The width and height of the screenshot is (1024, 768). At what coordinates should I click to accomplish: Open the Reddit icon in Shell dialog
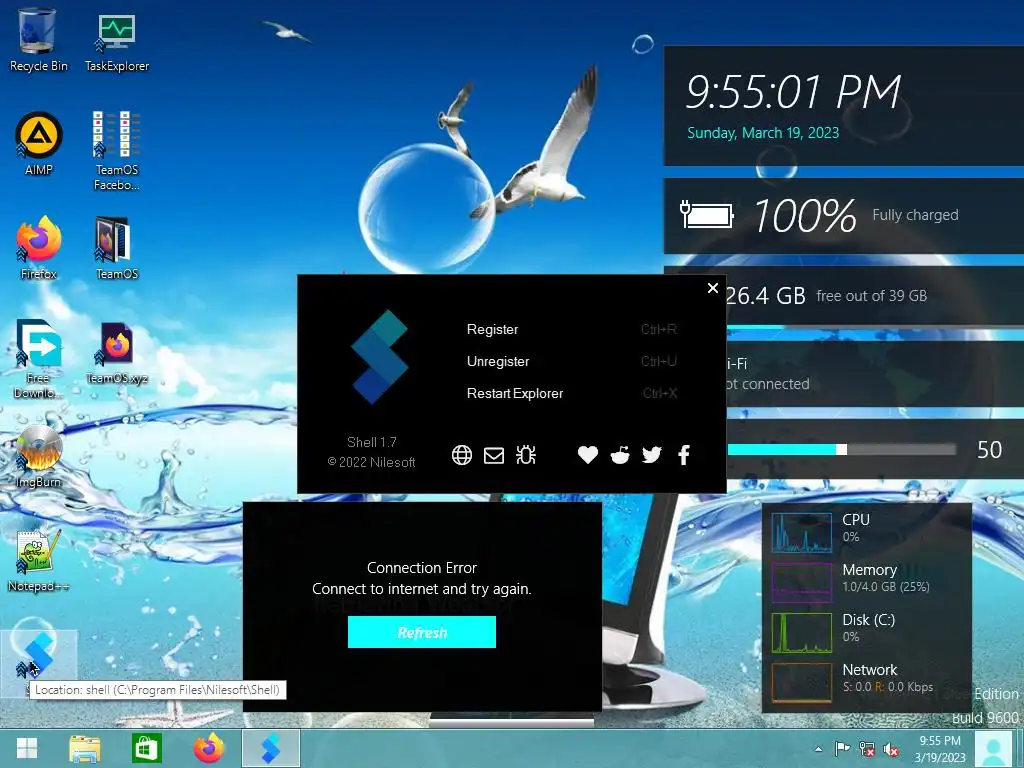point(620,455)
